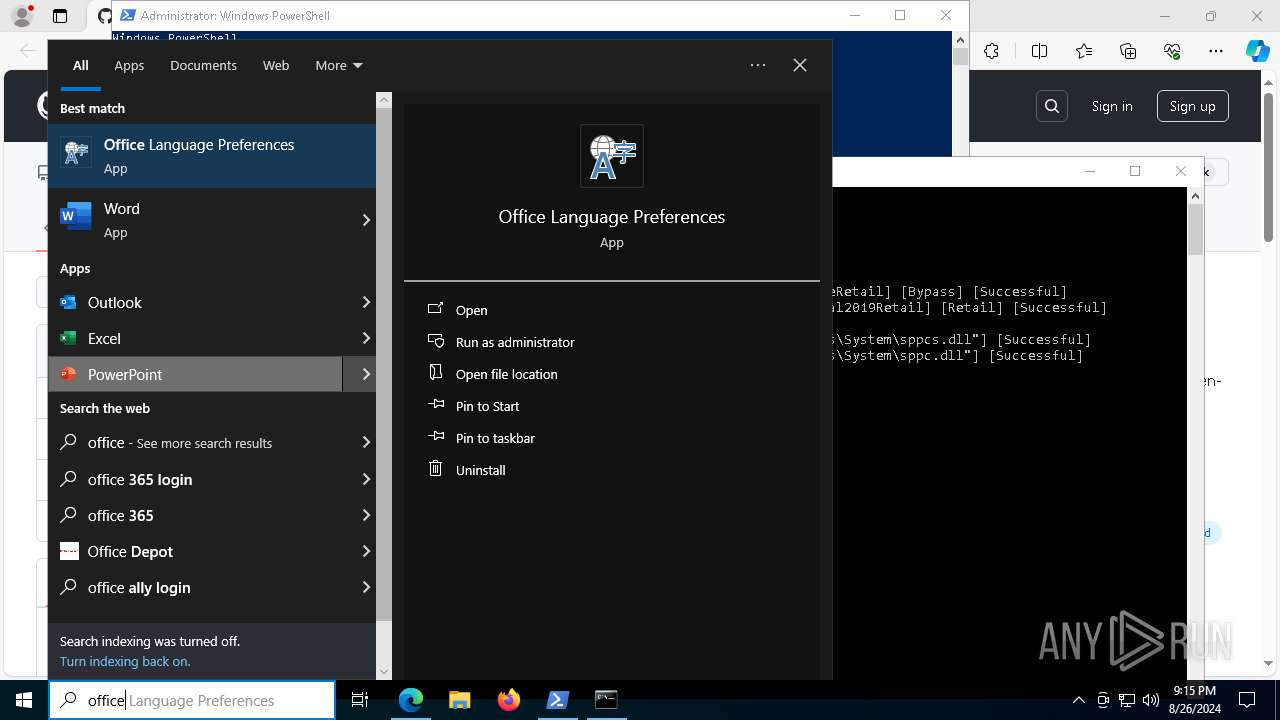Click the Office Depot logo icon
The height and width of the screenshot is (720, 1280).
click(69, 551)
